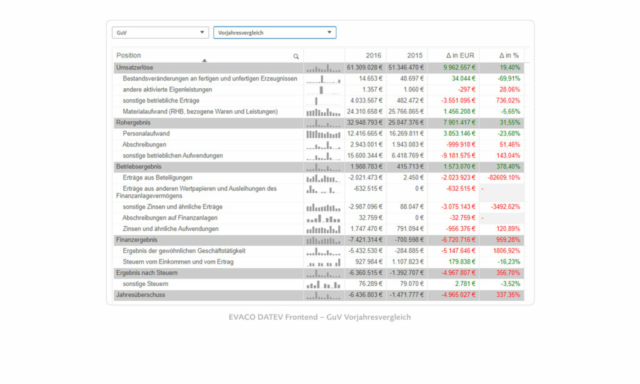The height and width of the screenshot is (384, 640).
Task: Click the Personalaufwand sparkline chart
Action: pos(324,134)
